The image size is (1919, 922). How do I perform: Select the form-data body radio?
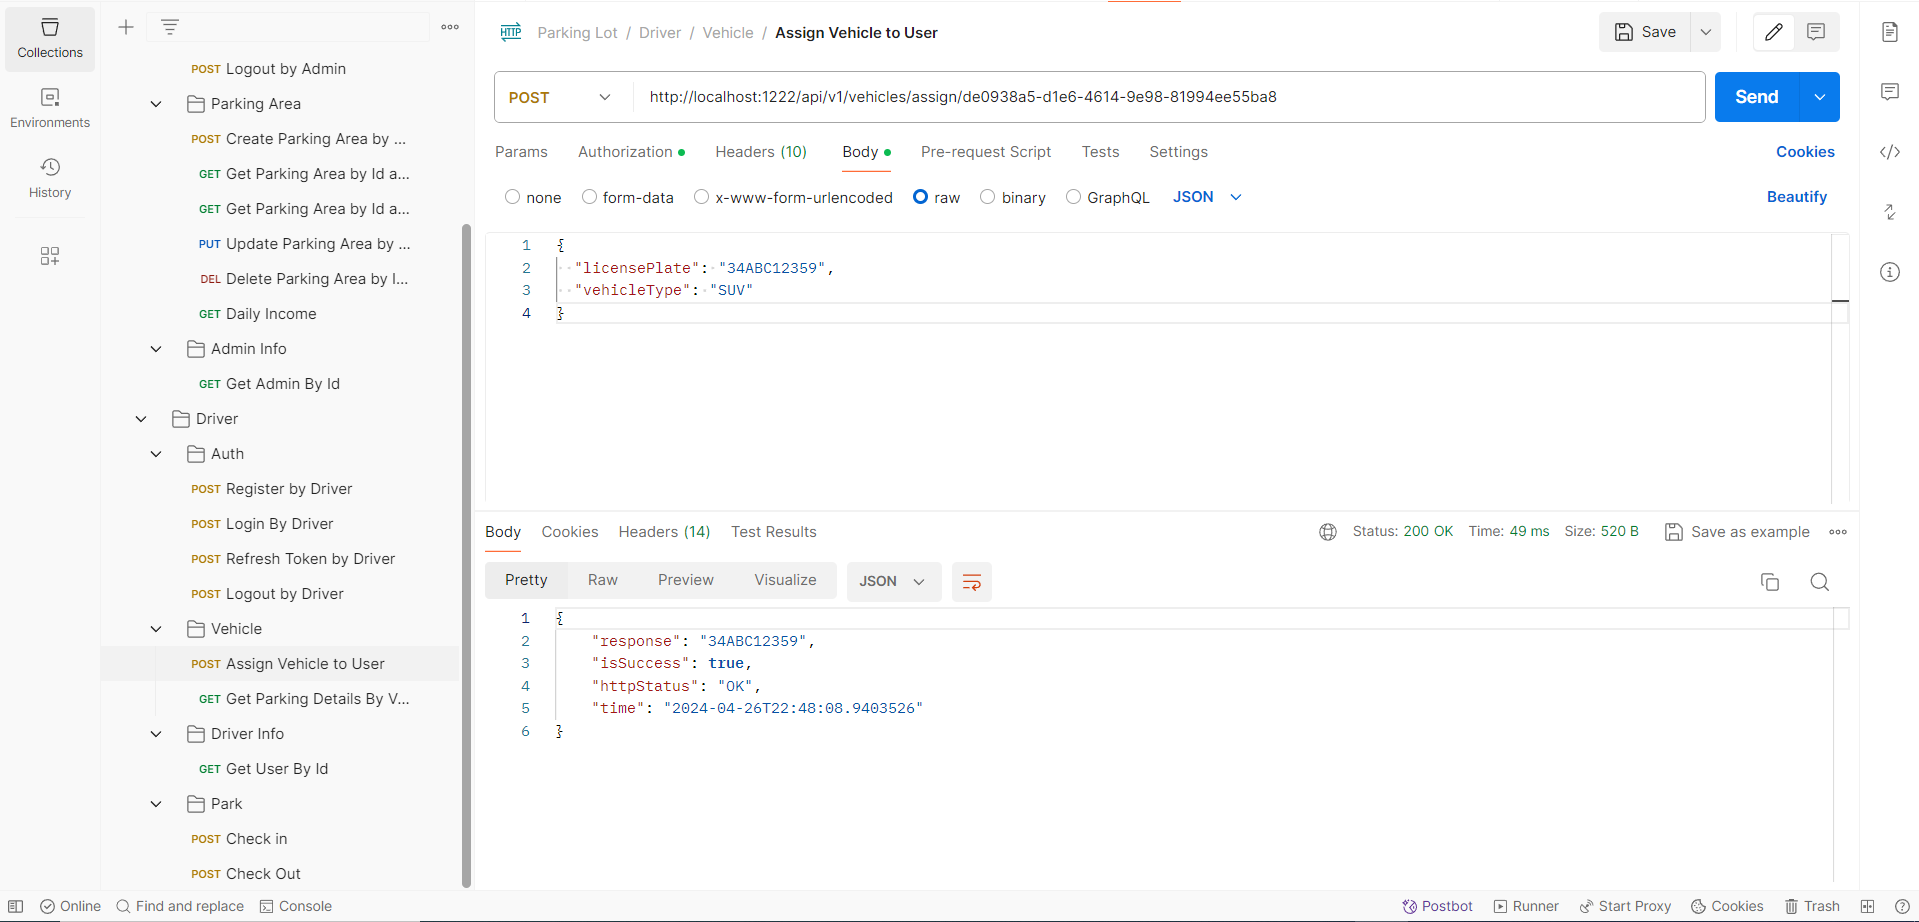pos(590,197)
